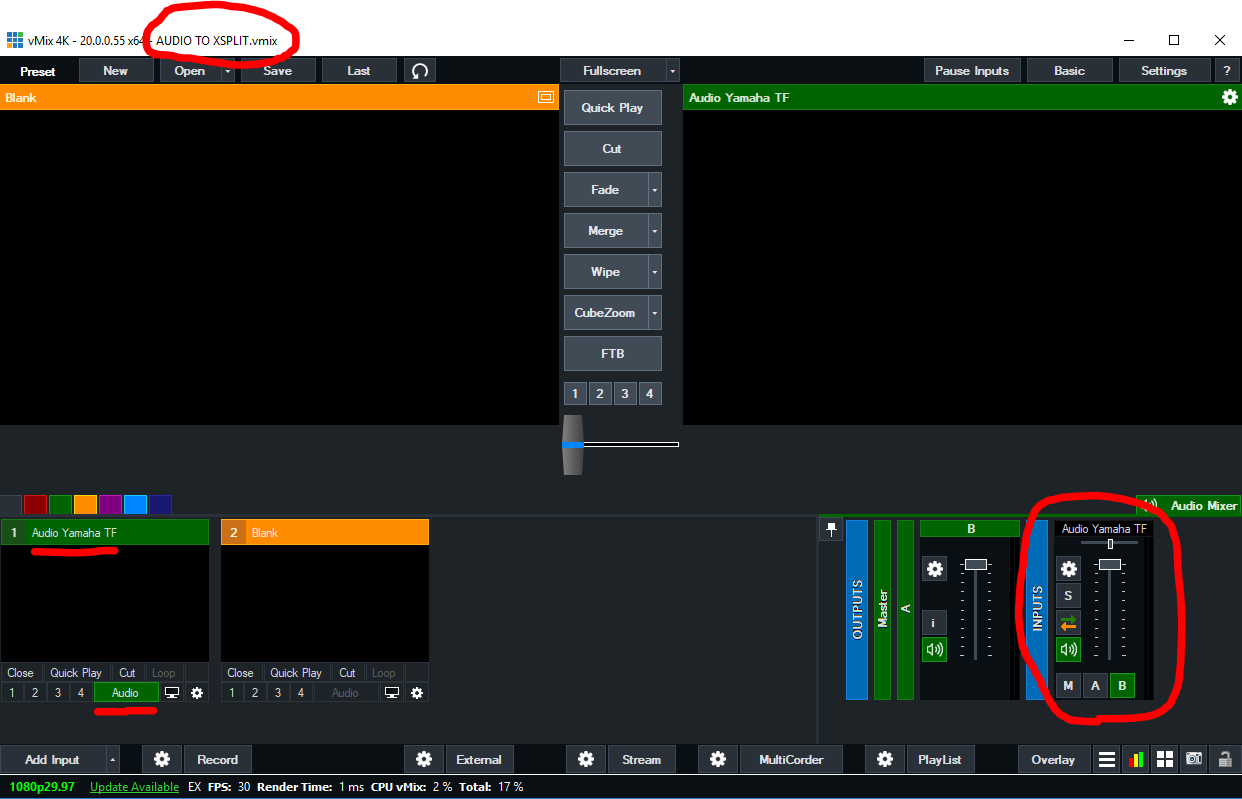Click the Audio Yamaha TF volume fader handle
Viewport: 1242px width, 799px height.
[x=1110, y=564]
